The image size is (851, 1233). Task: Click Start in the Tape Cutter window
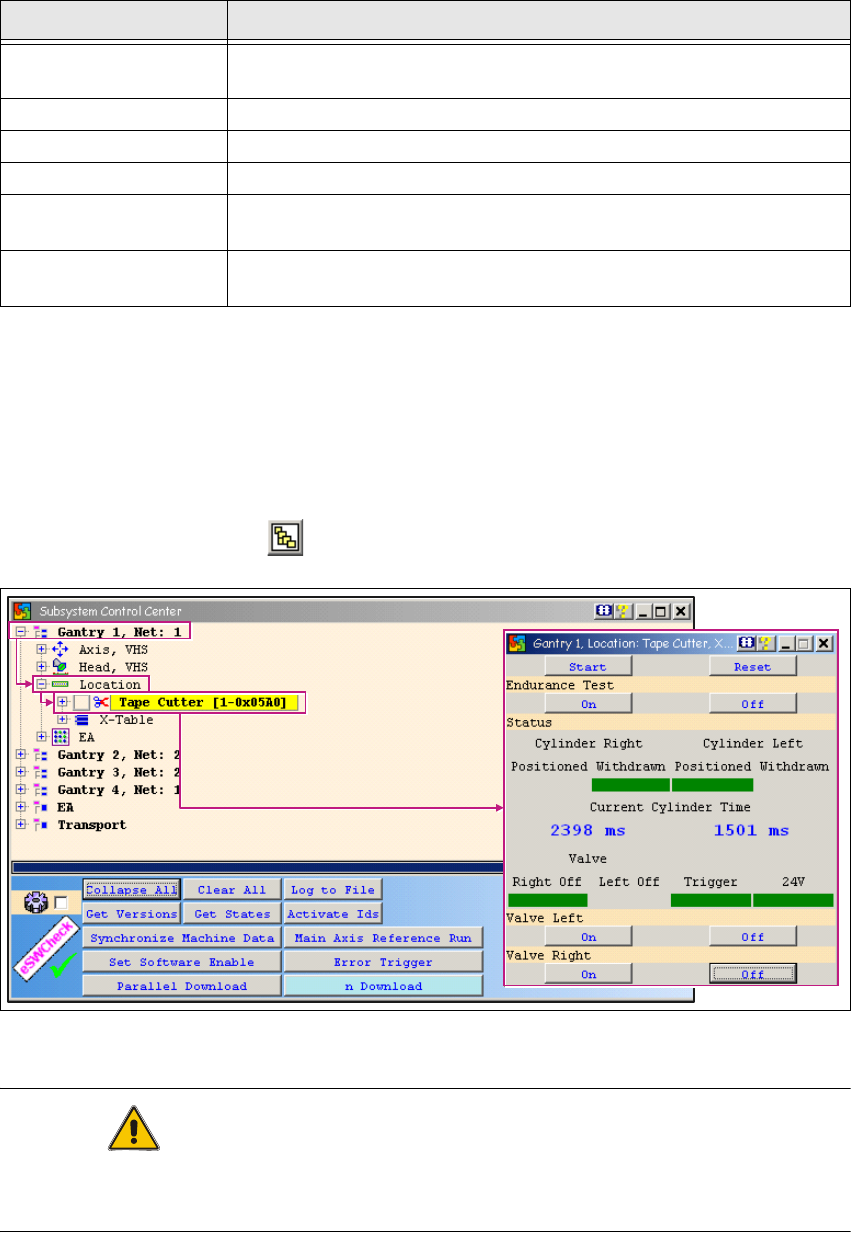588,666
